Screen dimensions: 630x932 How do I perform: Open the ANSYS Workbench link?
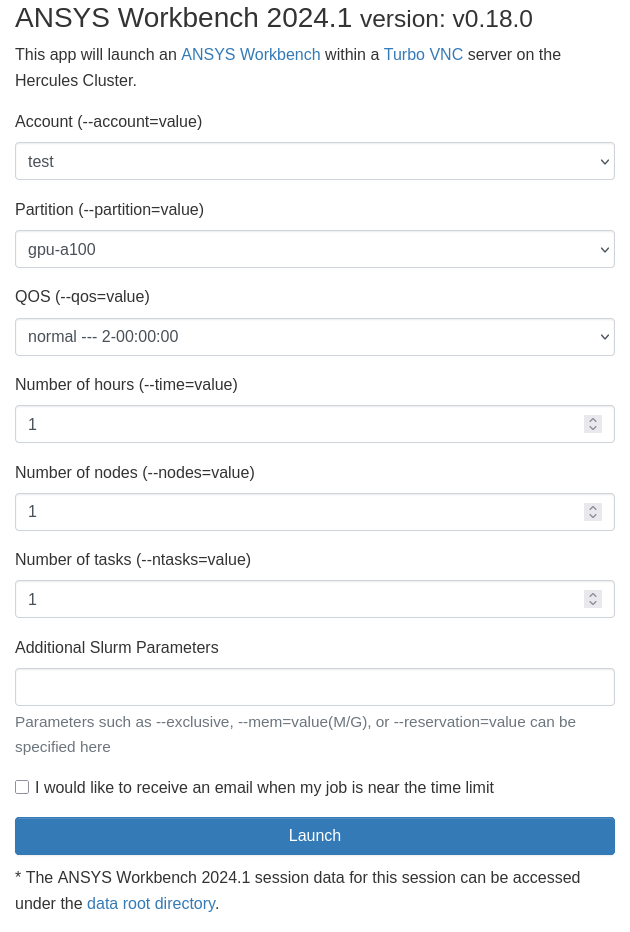(x=250, y=55)
